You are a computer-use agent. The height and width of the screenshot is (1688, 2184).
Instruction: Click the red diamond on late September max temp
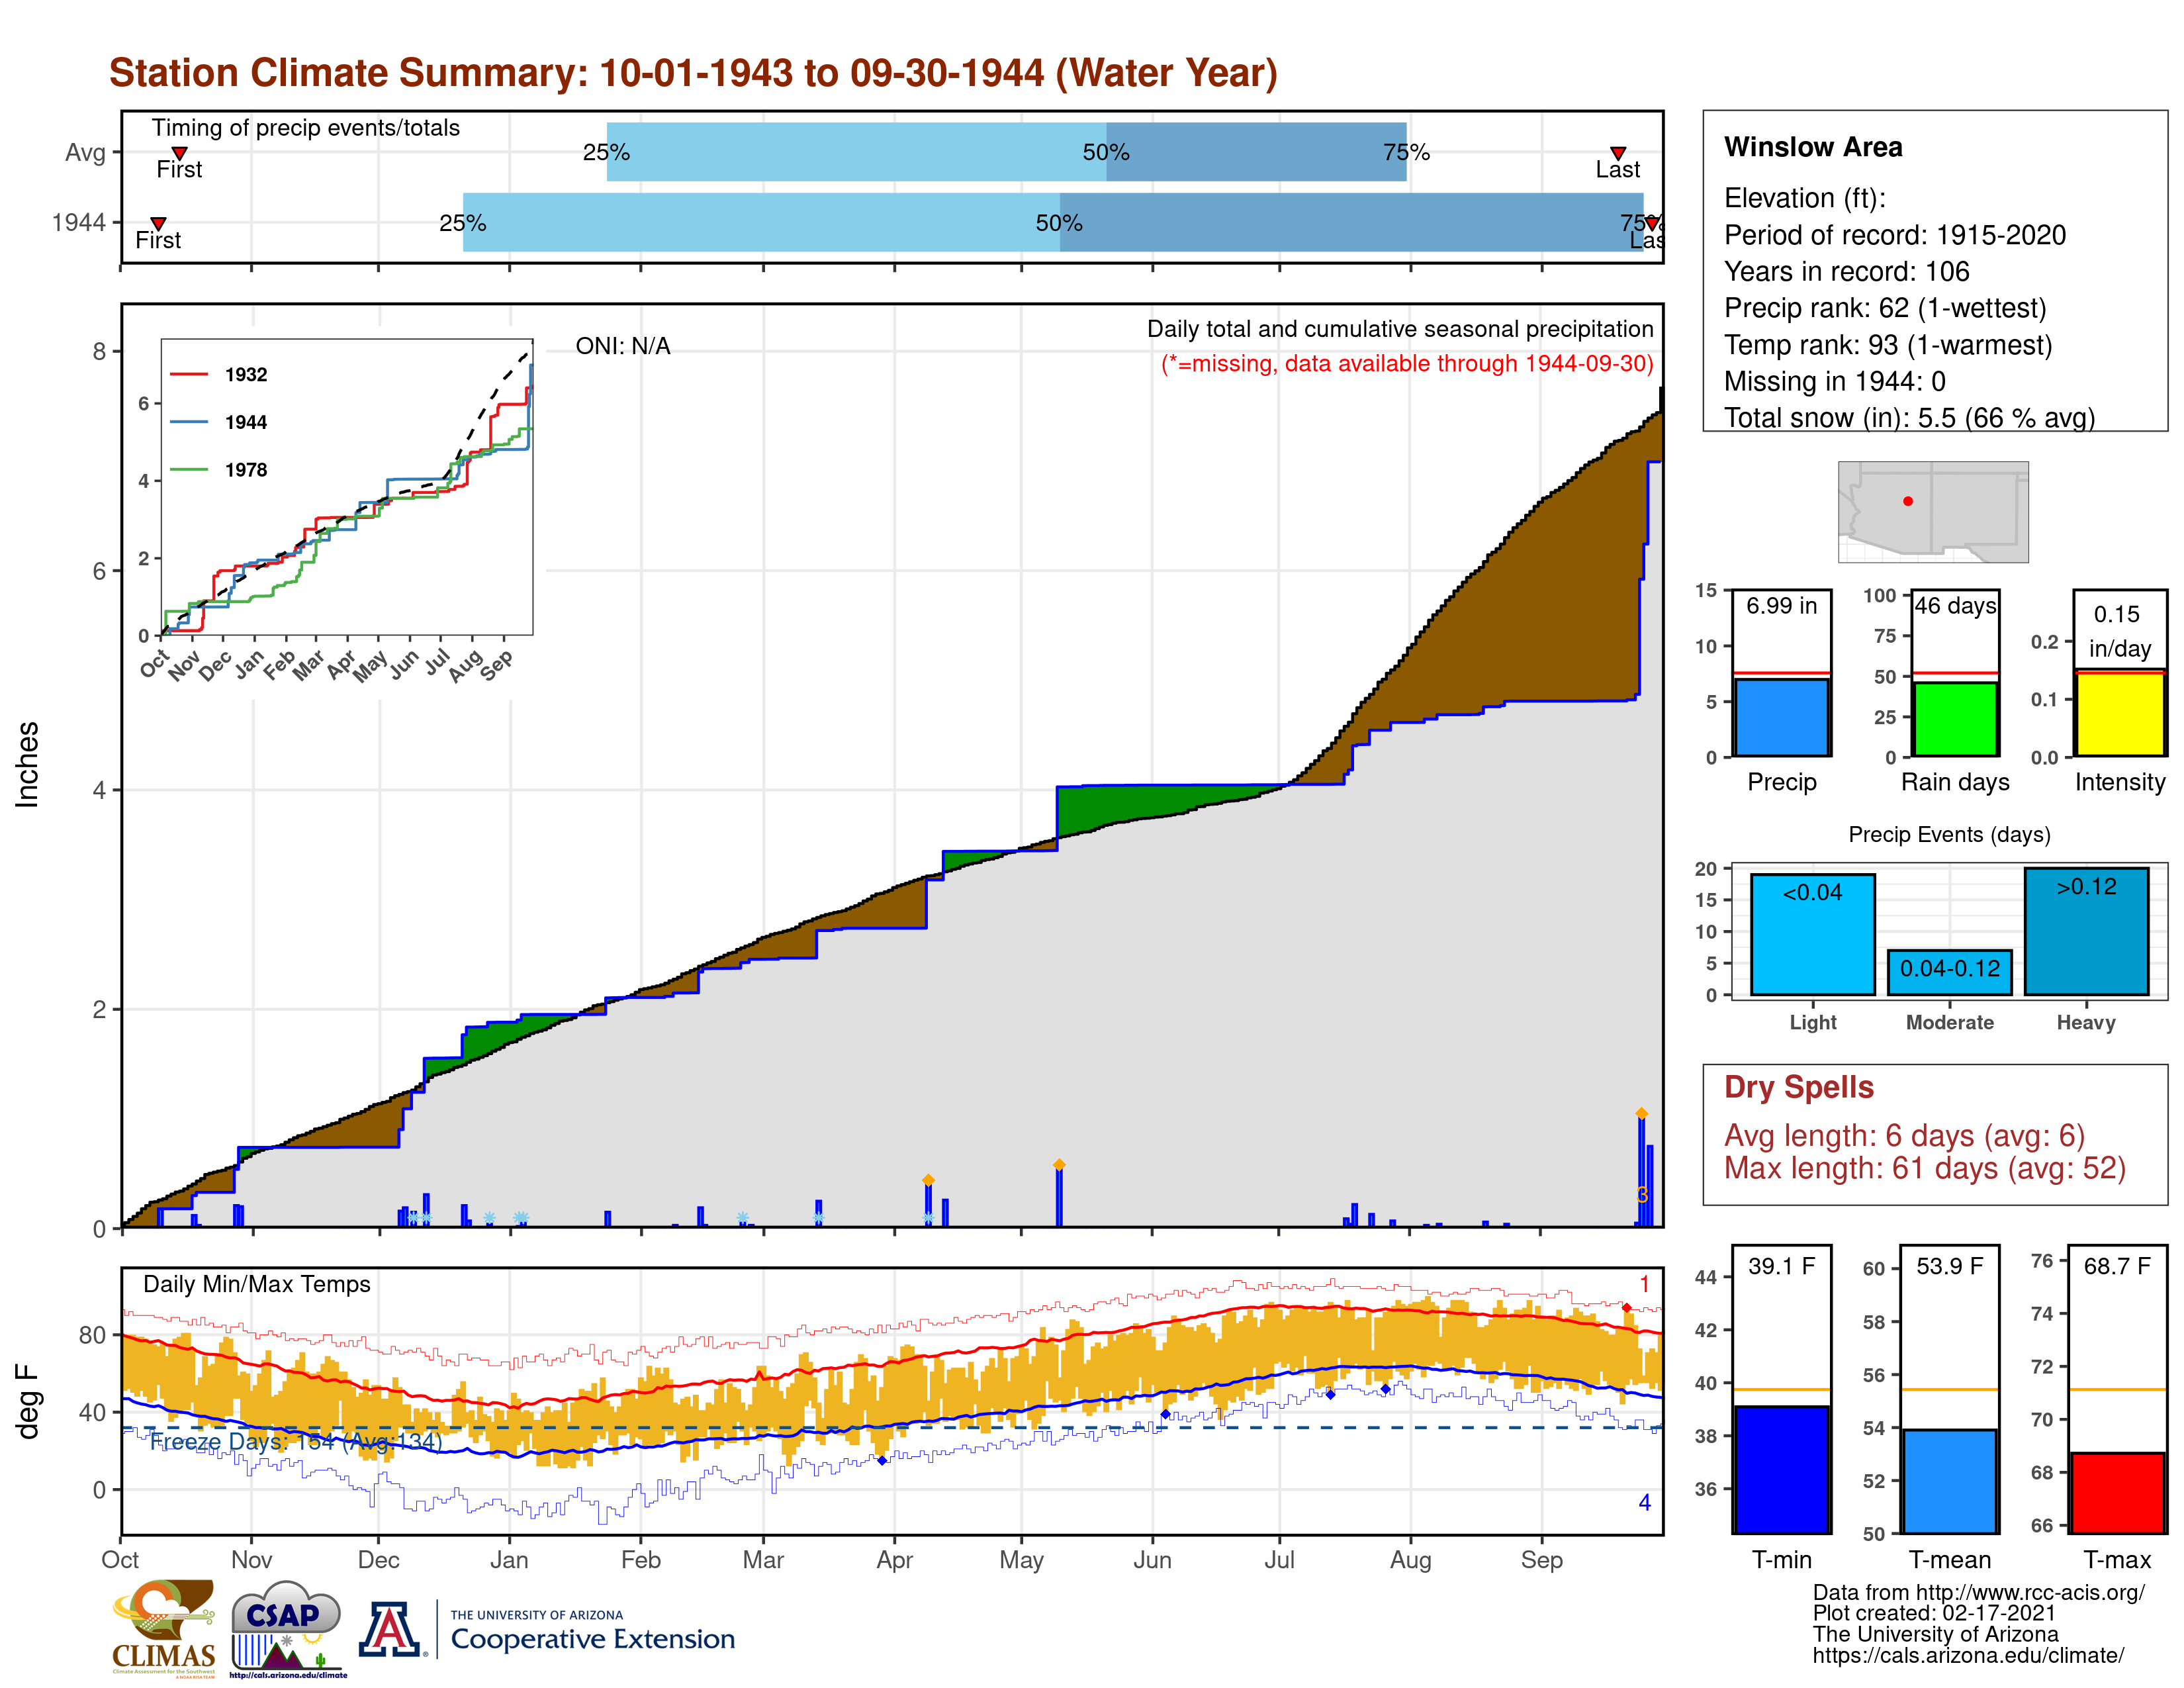coord(1626,1308)
